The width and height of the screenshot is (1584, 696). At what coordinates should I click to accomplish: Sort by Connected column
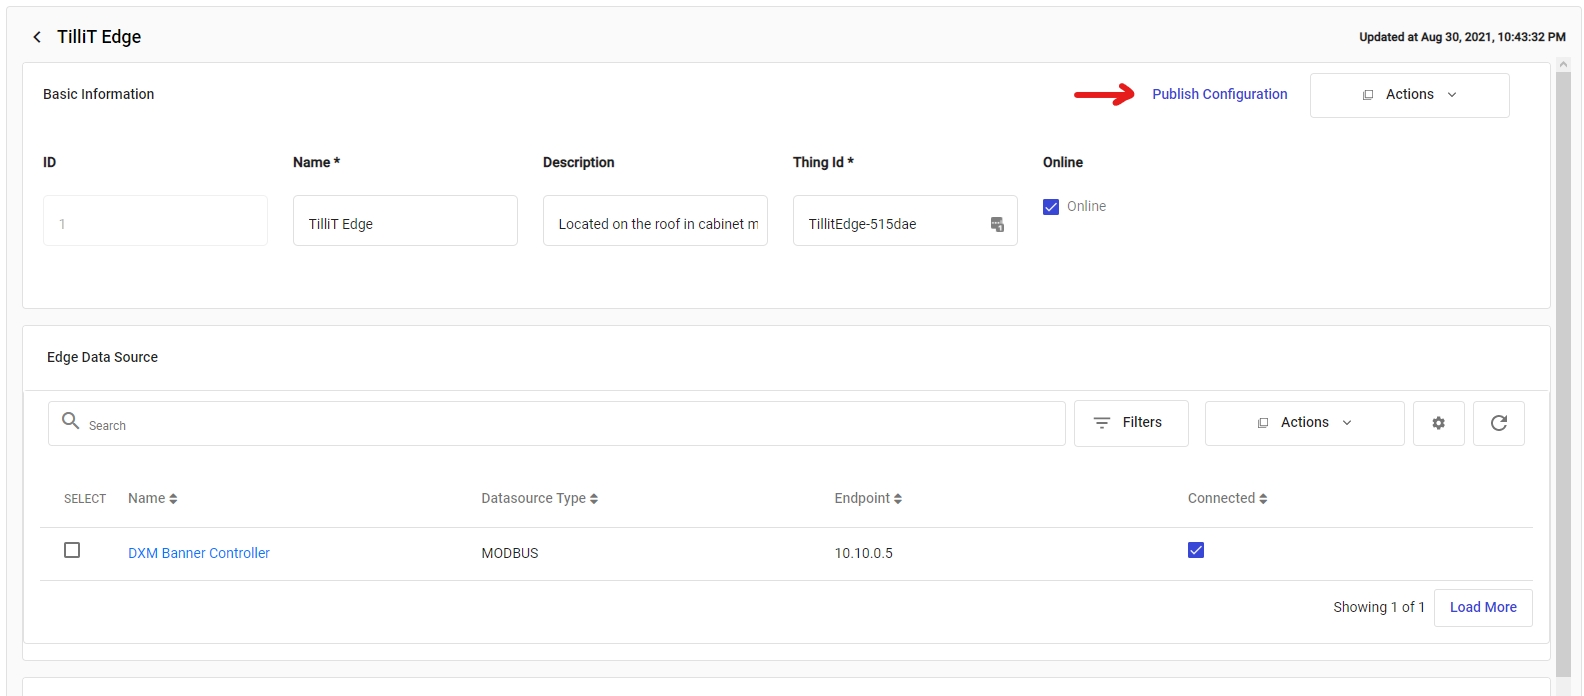click(1263, 499)
